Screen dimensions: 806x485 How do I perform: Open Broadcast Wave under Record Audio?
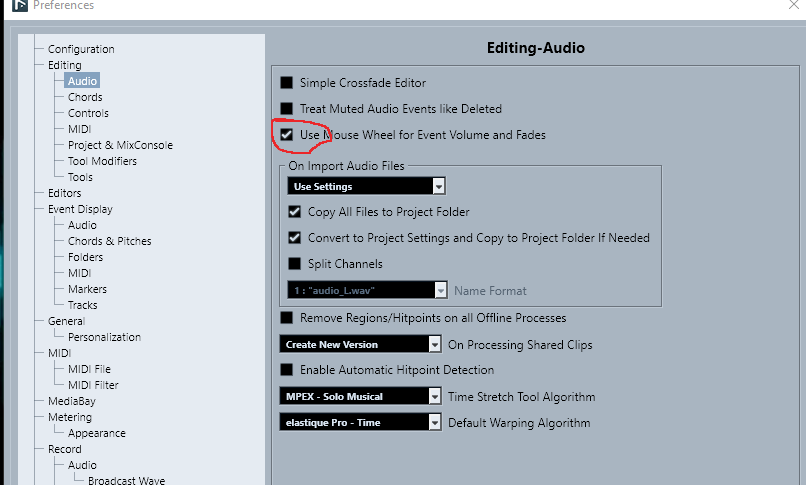click(x=126, y=481)
